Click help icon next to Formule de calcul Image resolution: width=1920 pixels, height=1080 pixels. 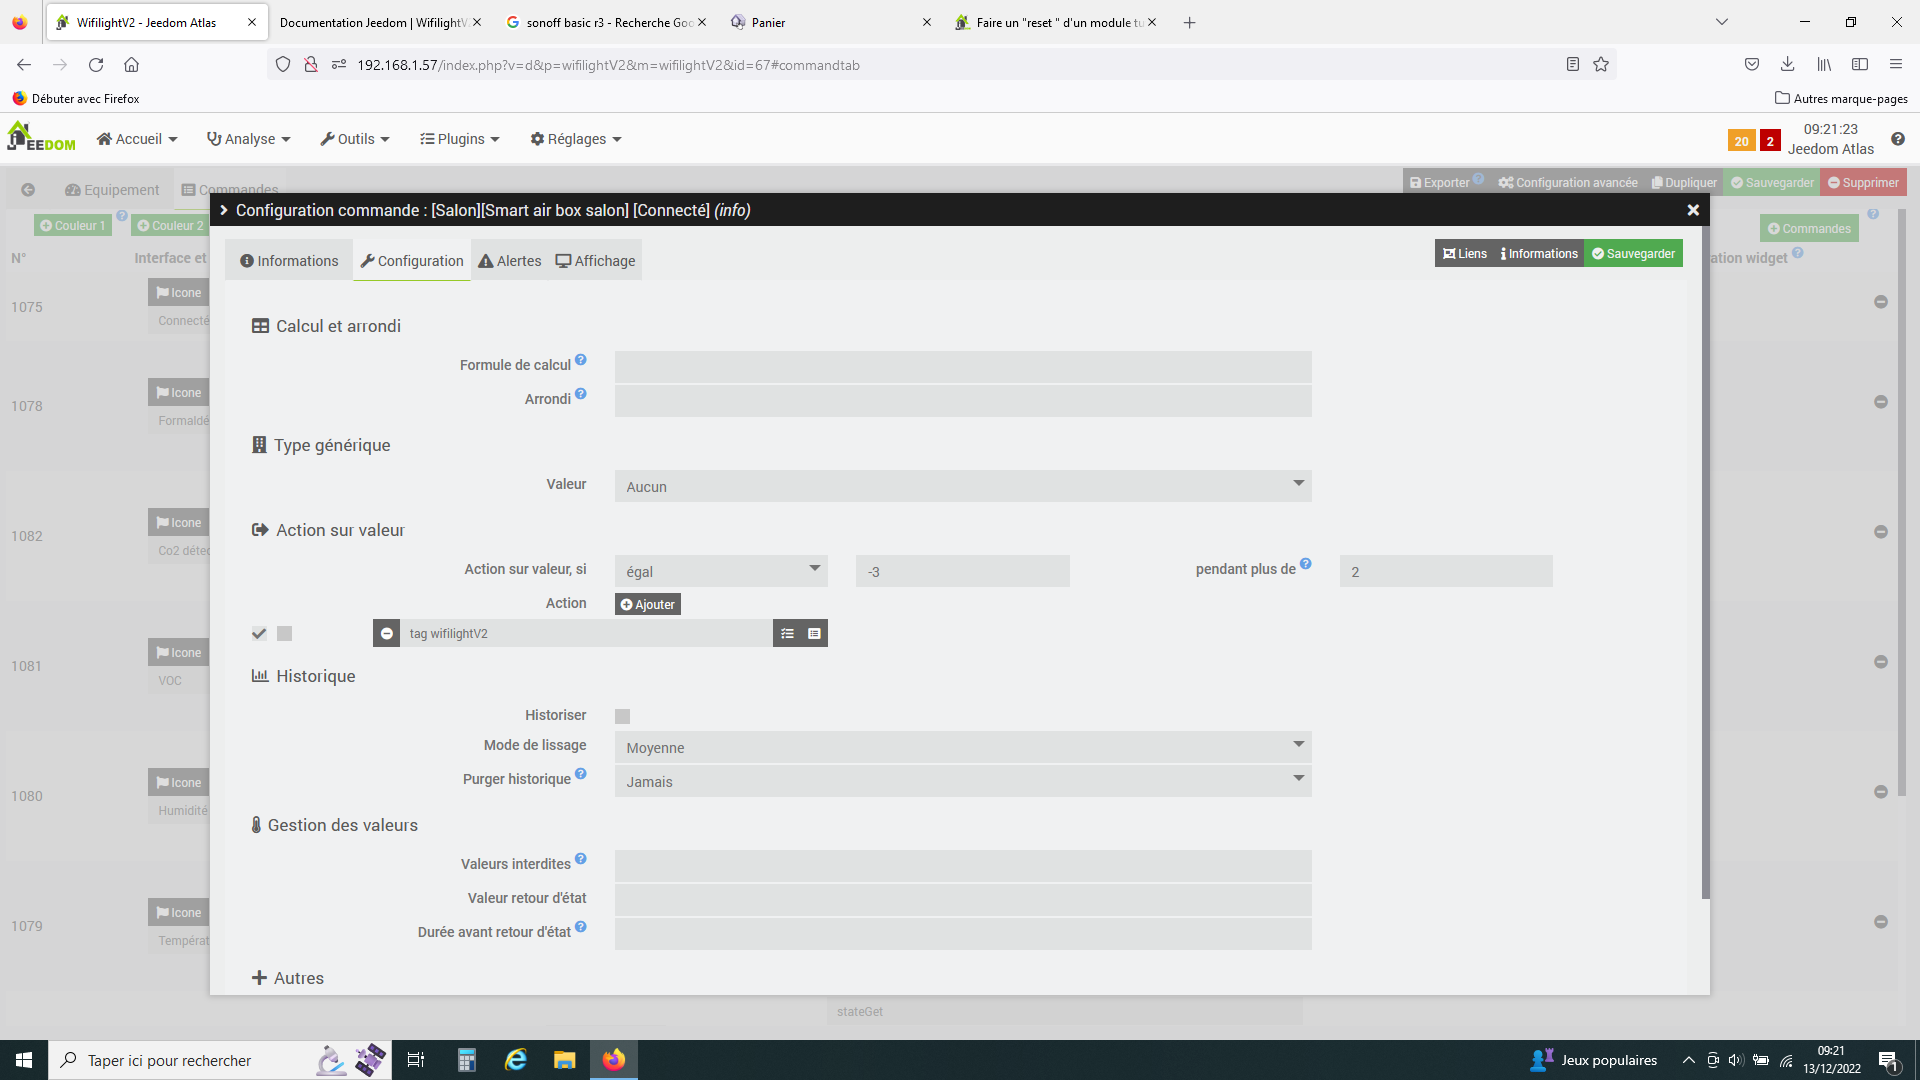click(581, 360)
